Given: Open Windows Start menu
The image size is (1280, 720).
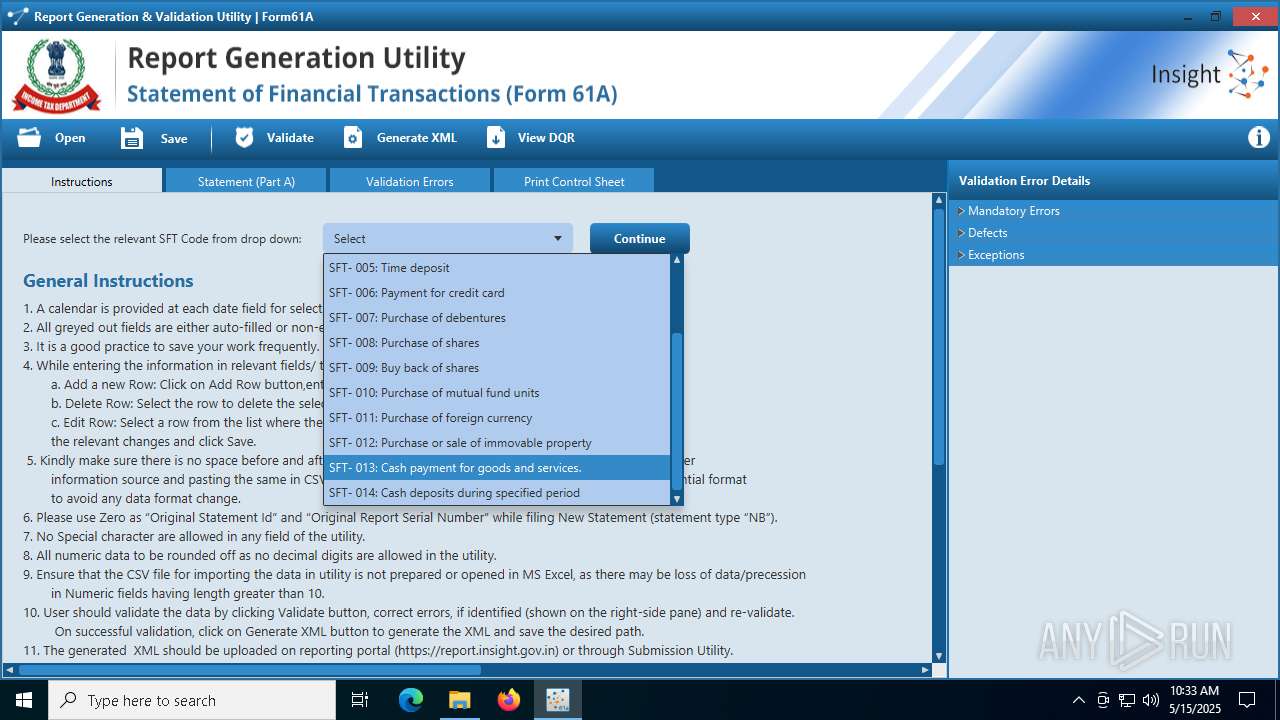Looking at the screenshot, I should [x=23, y=700].
